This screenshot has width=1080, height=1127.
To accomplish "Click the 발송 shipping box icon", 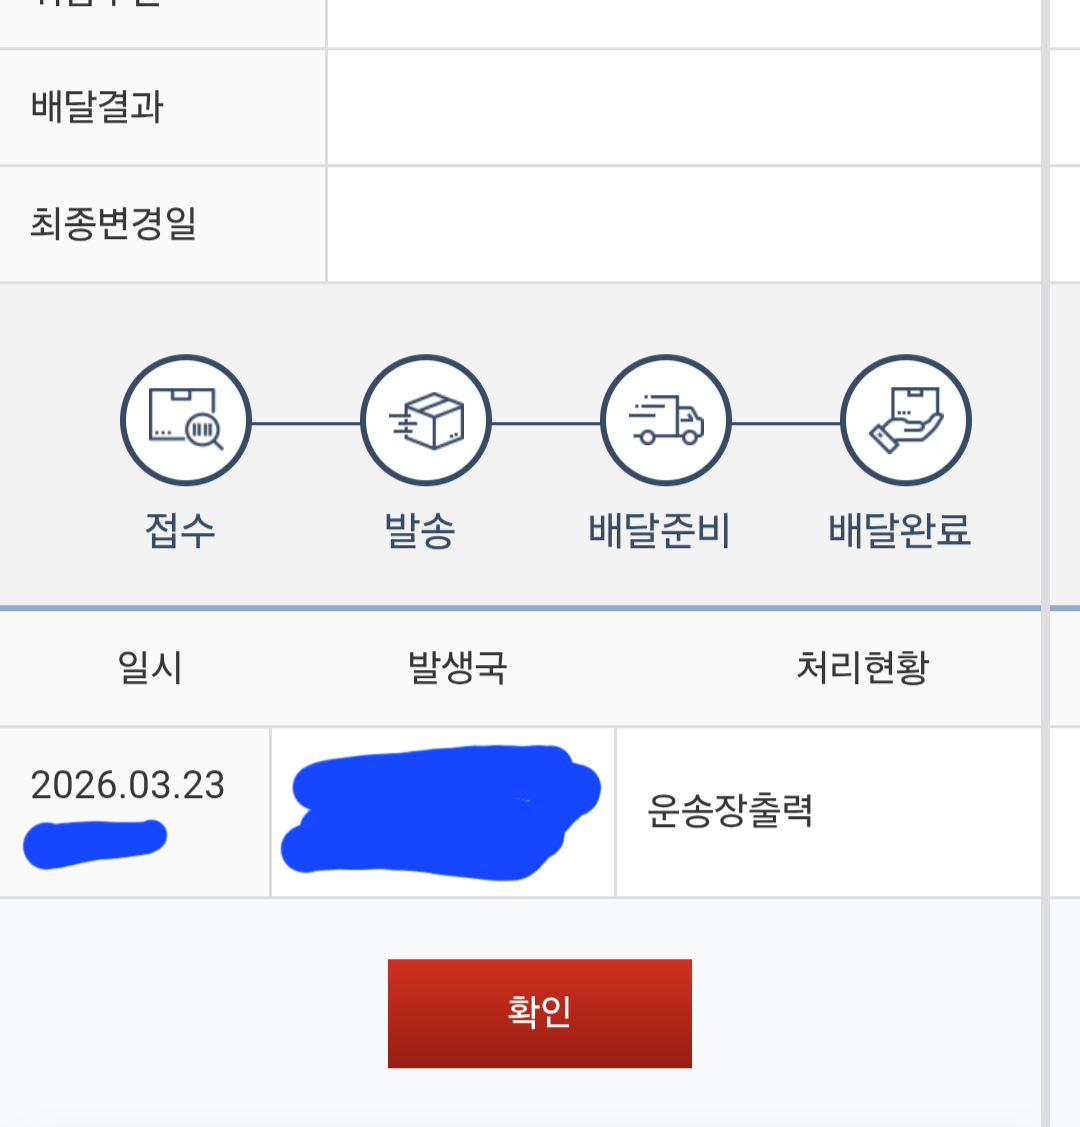I will 426,420.
